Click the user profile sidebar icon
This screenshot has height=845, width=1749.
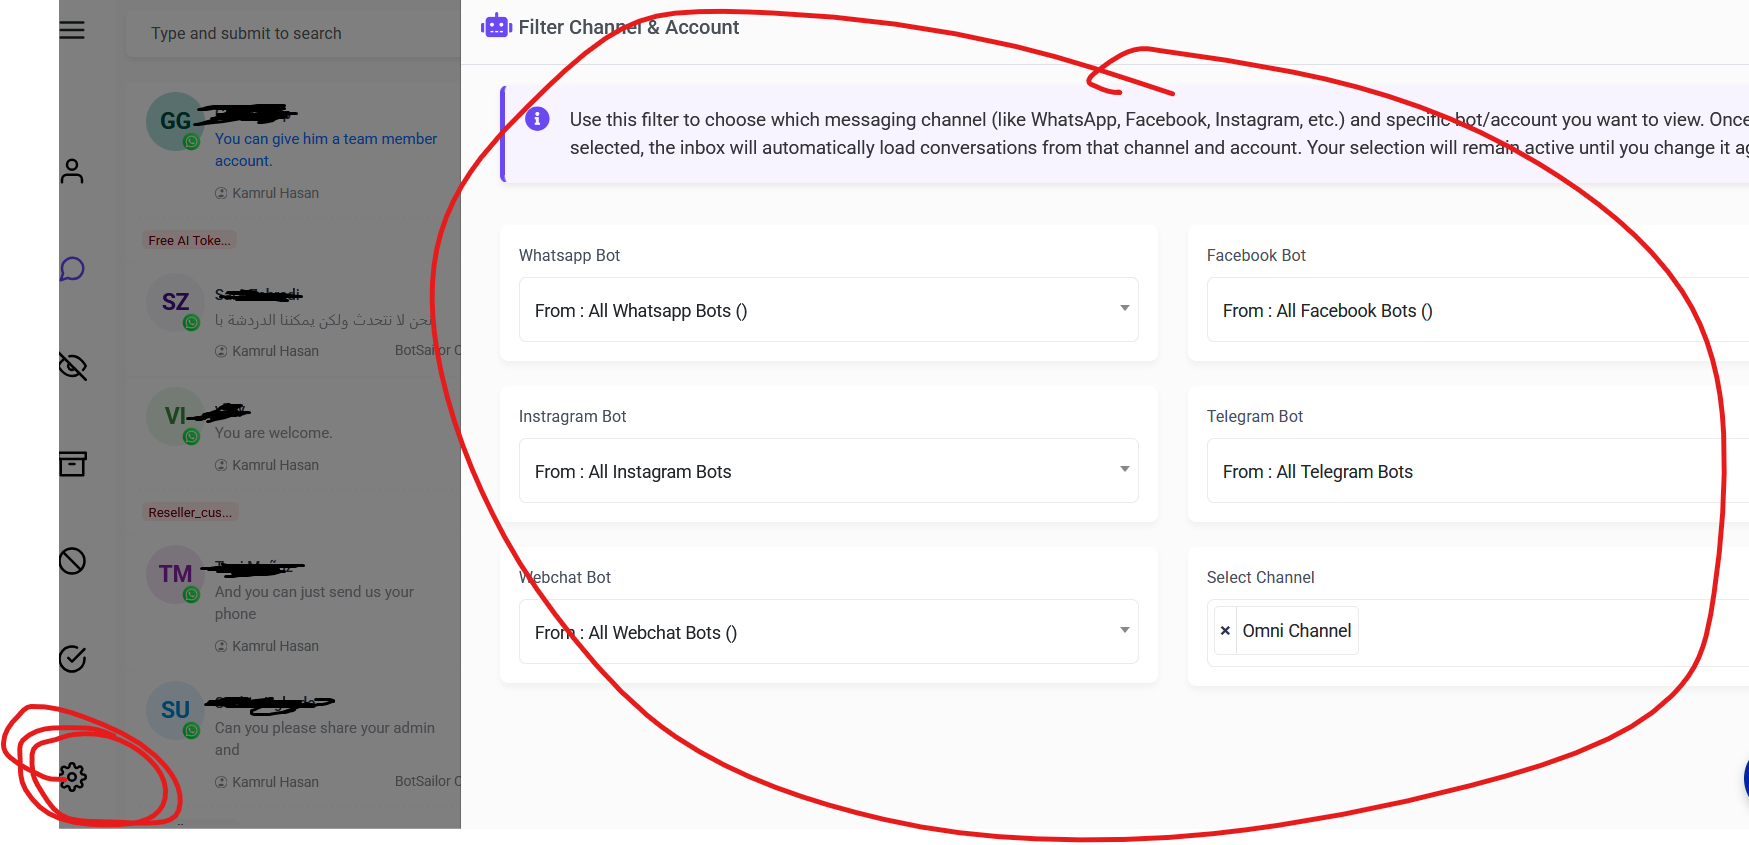72,171
